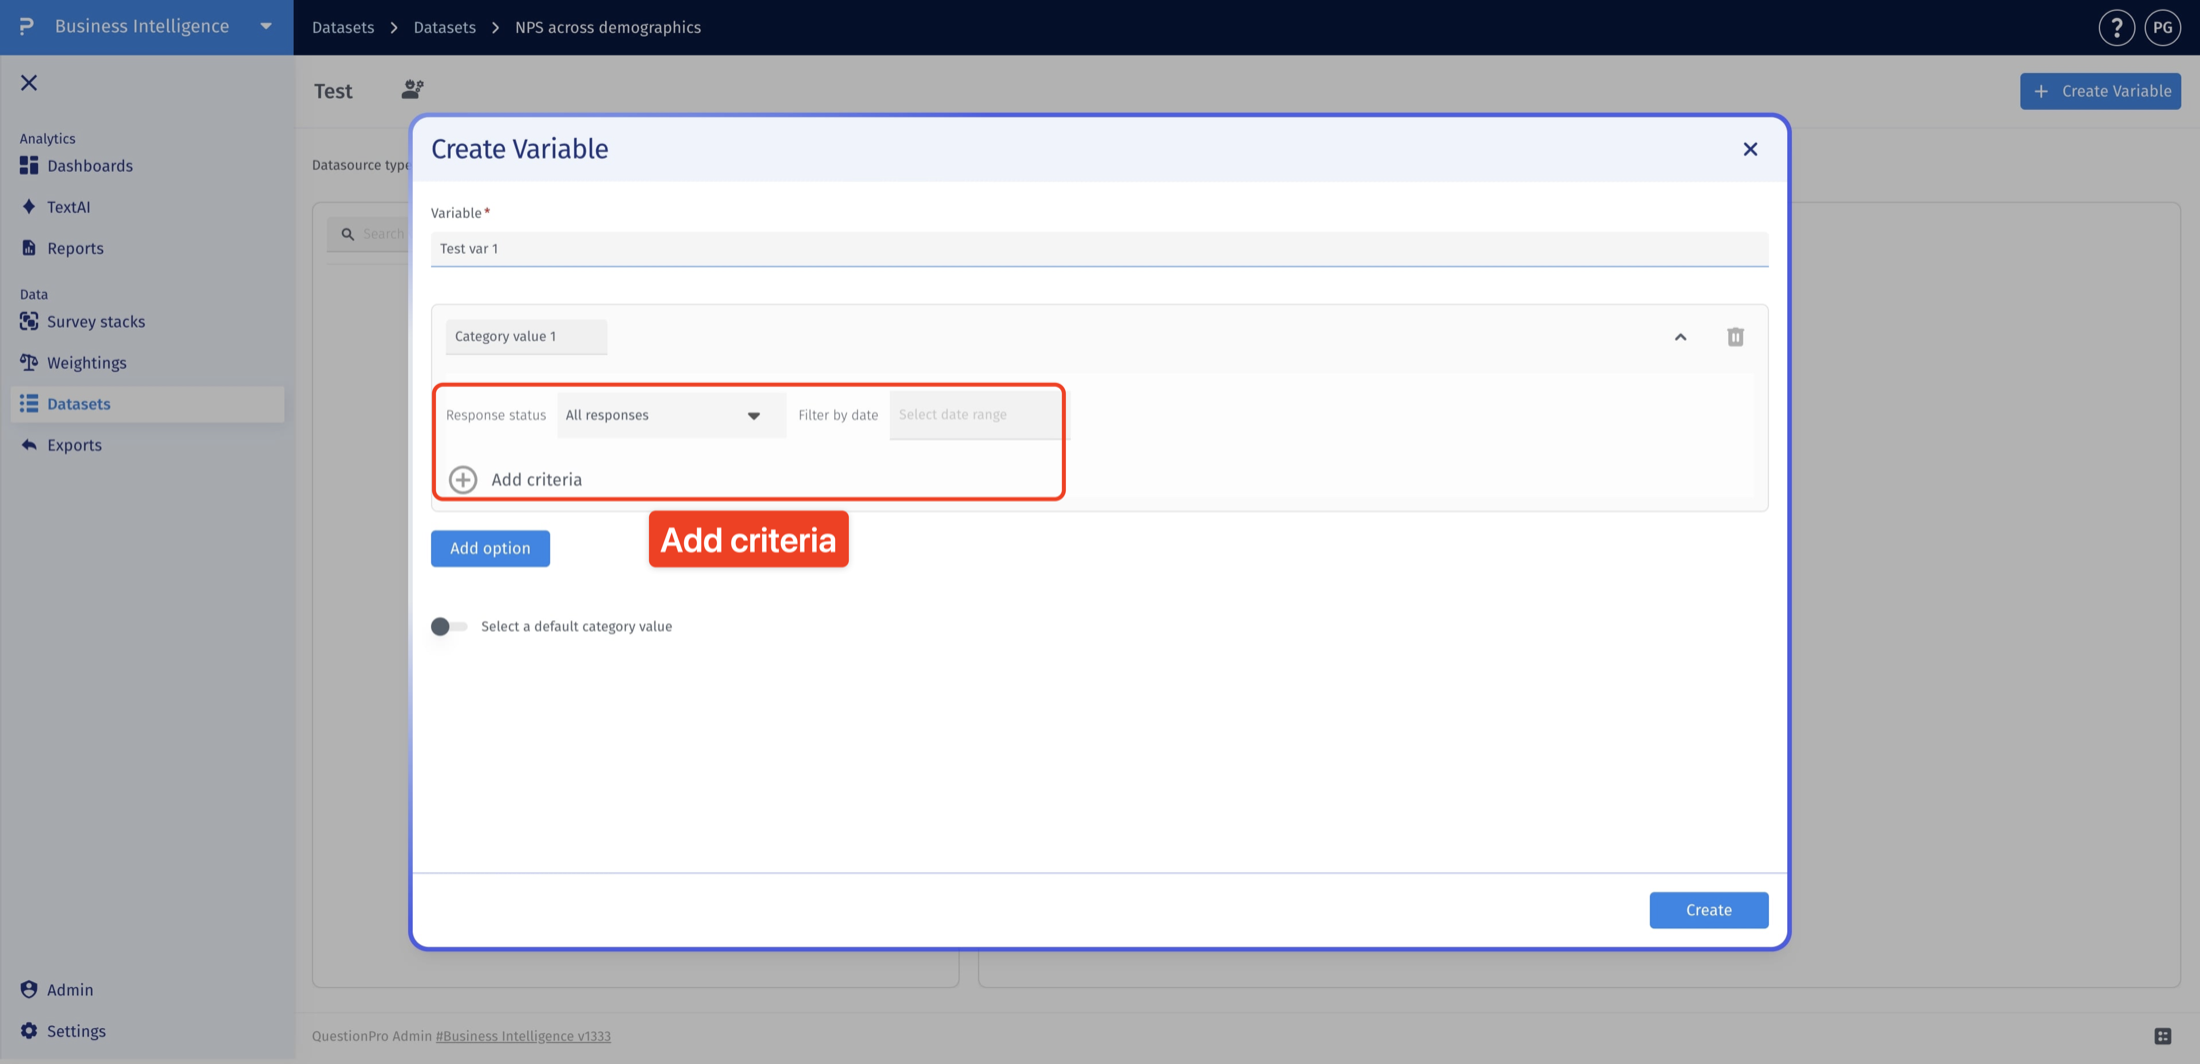This screenshot has height=1064, width=2200.
Task: Open Settings via its gear icon
Action: tap(29, 1030)
